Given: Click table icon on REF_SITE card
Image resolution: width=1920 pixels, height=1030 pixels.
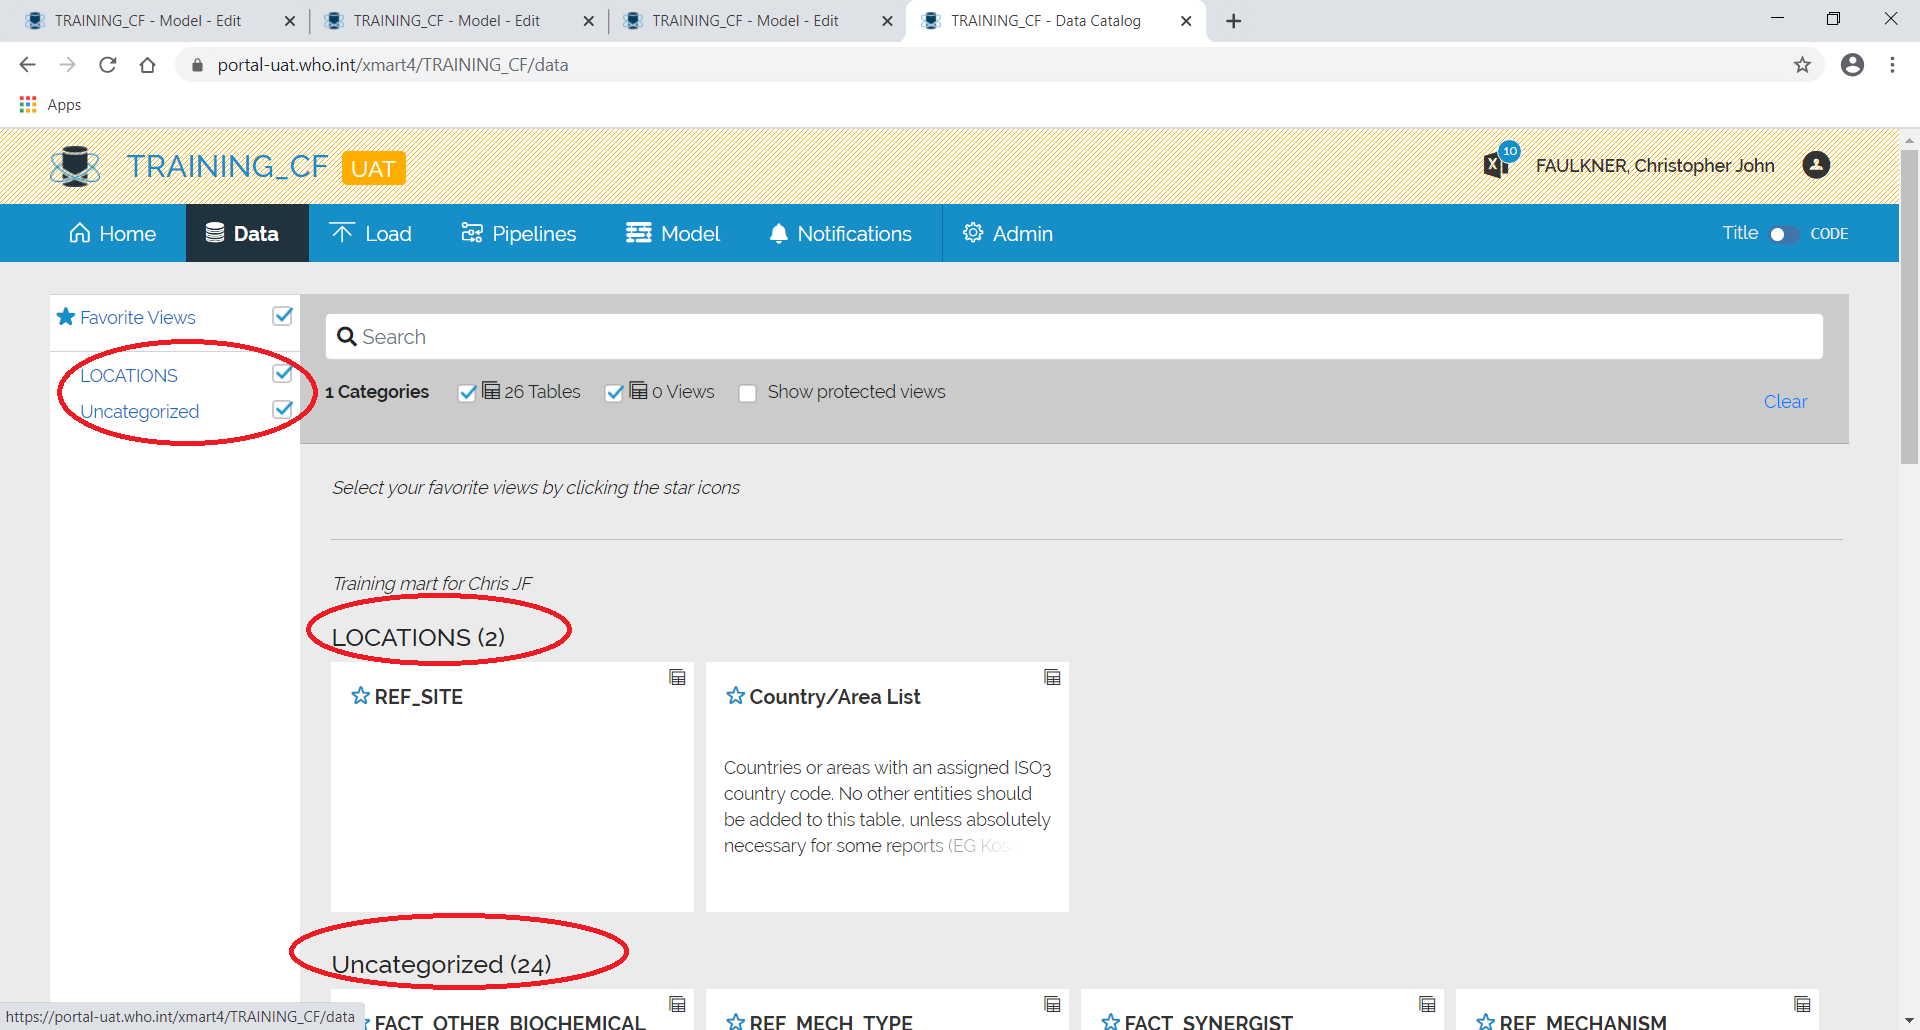Looking at the screenshot, I should (677, 677).
